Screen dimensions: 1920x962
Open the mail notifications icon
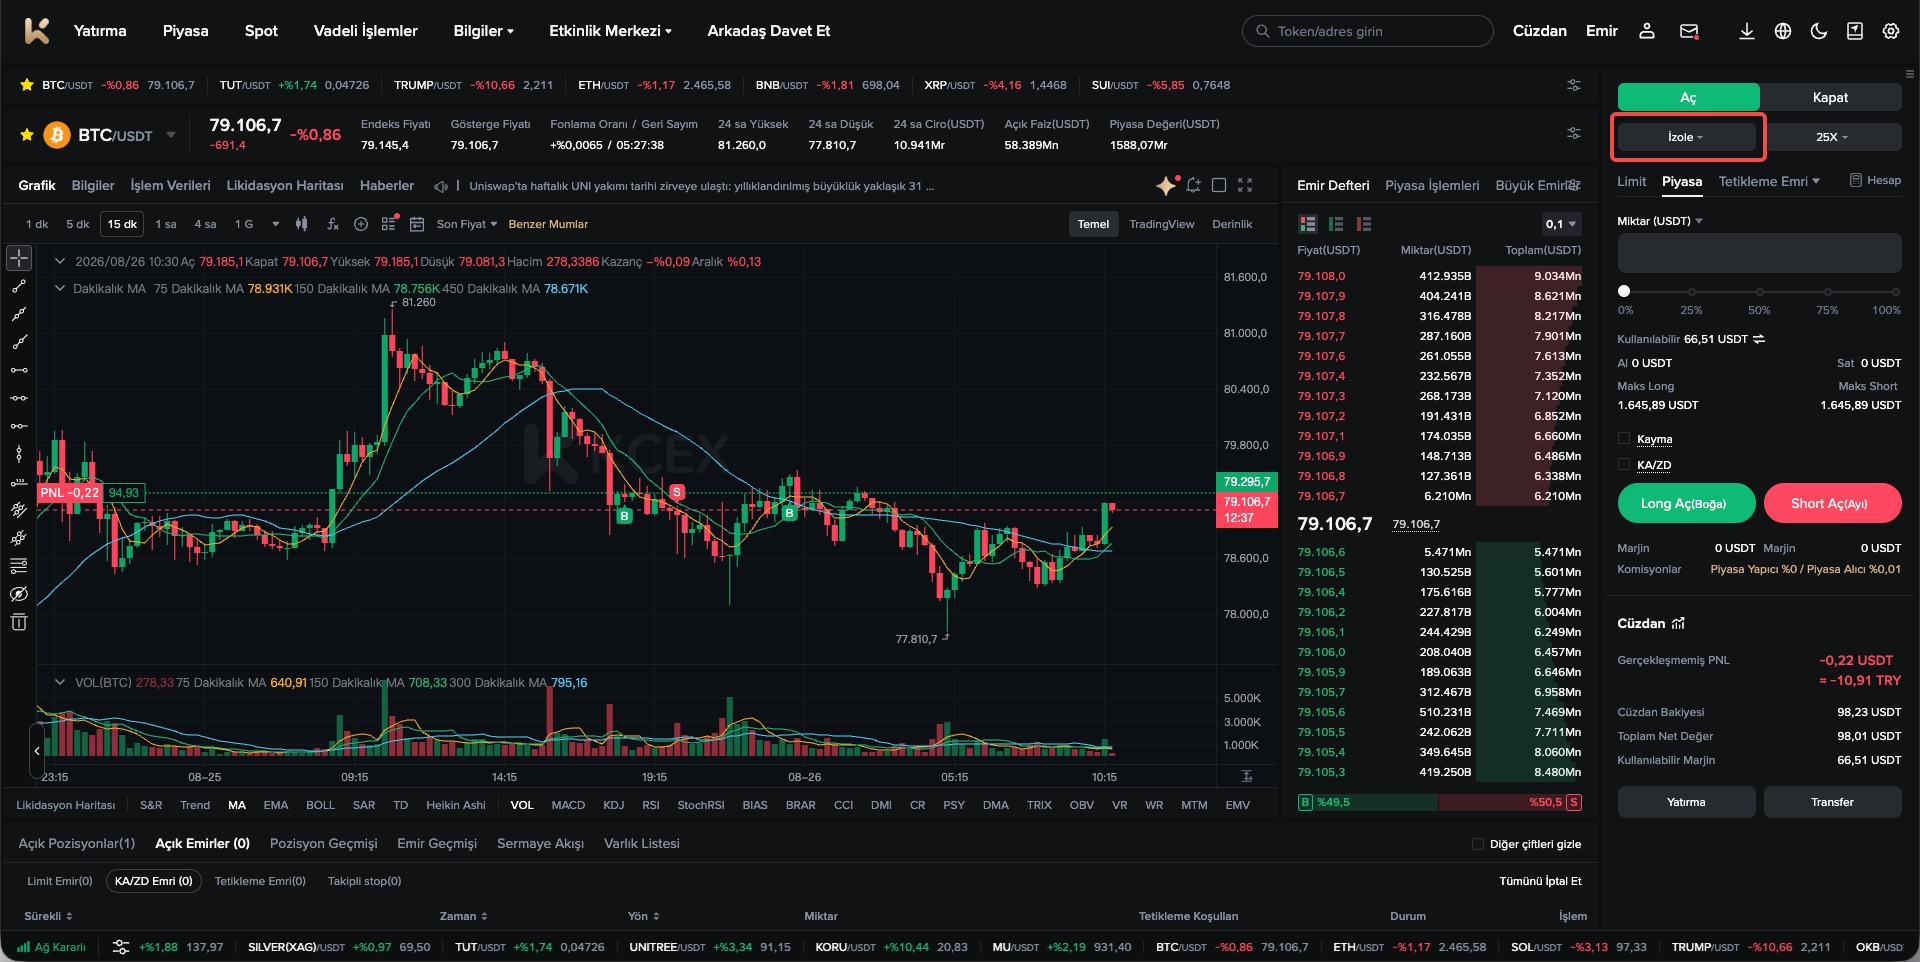tap(1689, 31)
